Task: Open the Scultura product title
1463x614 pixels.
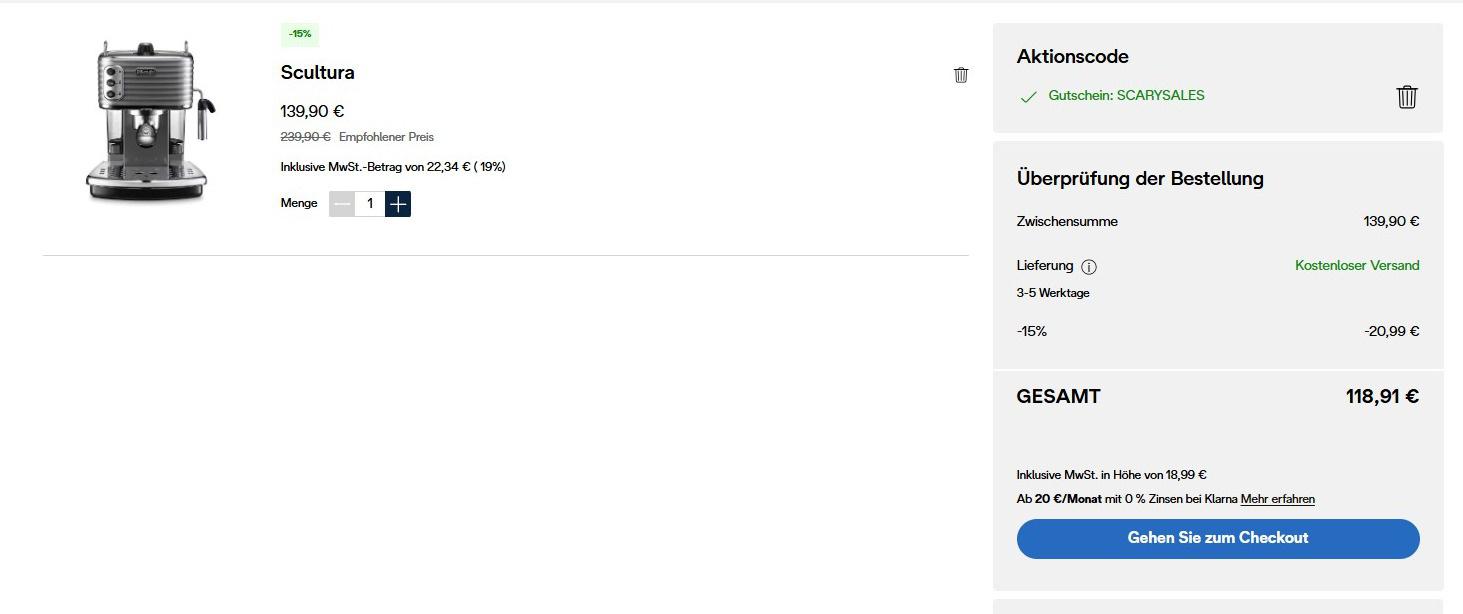Action: [317, 72]
